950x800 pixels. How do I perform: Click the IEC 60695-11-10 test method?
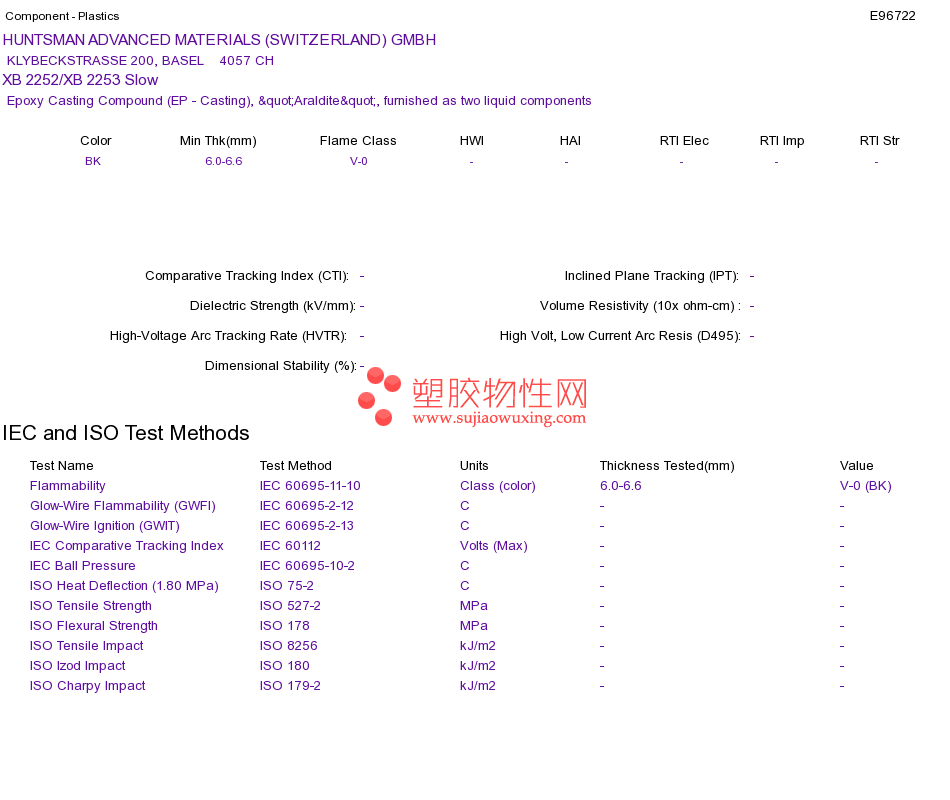[310, 485]
